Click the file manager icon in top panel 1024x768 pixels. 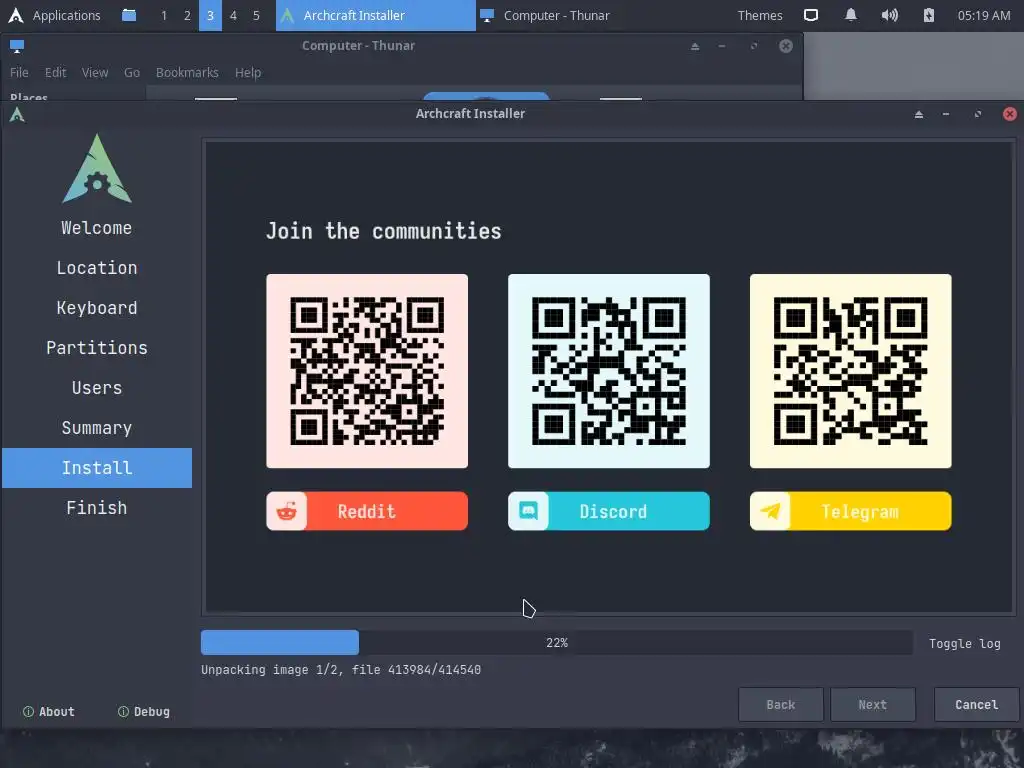pos(129,15)
